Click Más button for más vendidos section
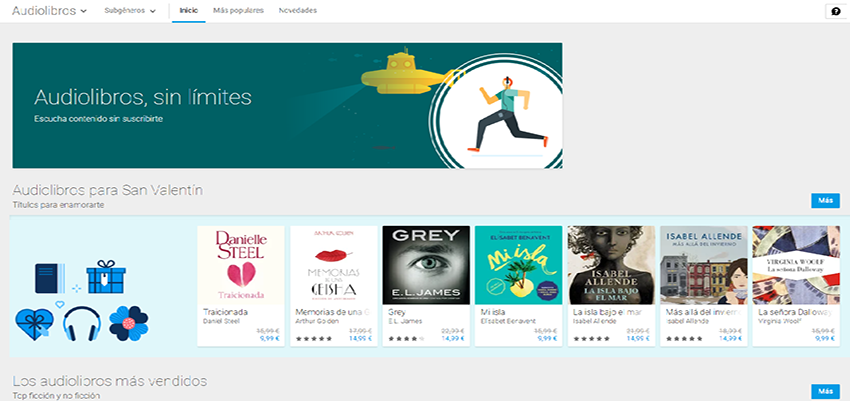Image resolution: width=850 pixels, height=401 pixels. [825, 391]
